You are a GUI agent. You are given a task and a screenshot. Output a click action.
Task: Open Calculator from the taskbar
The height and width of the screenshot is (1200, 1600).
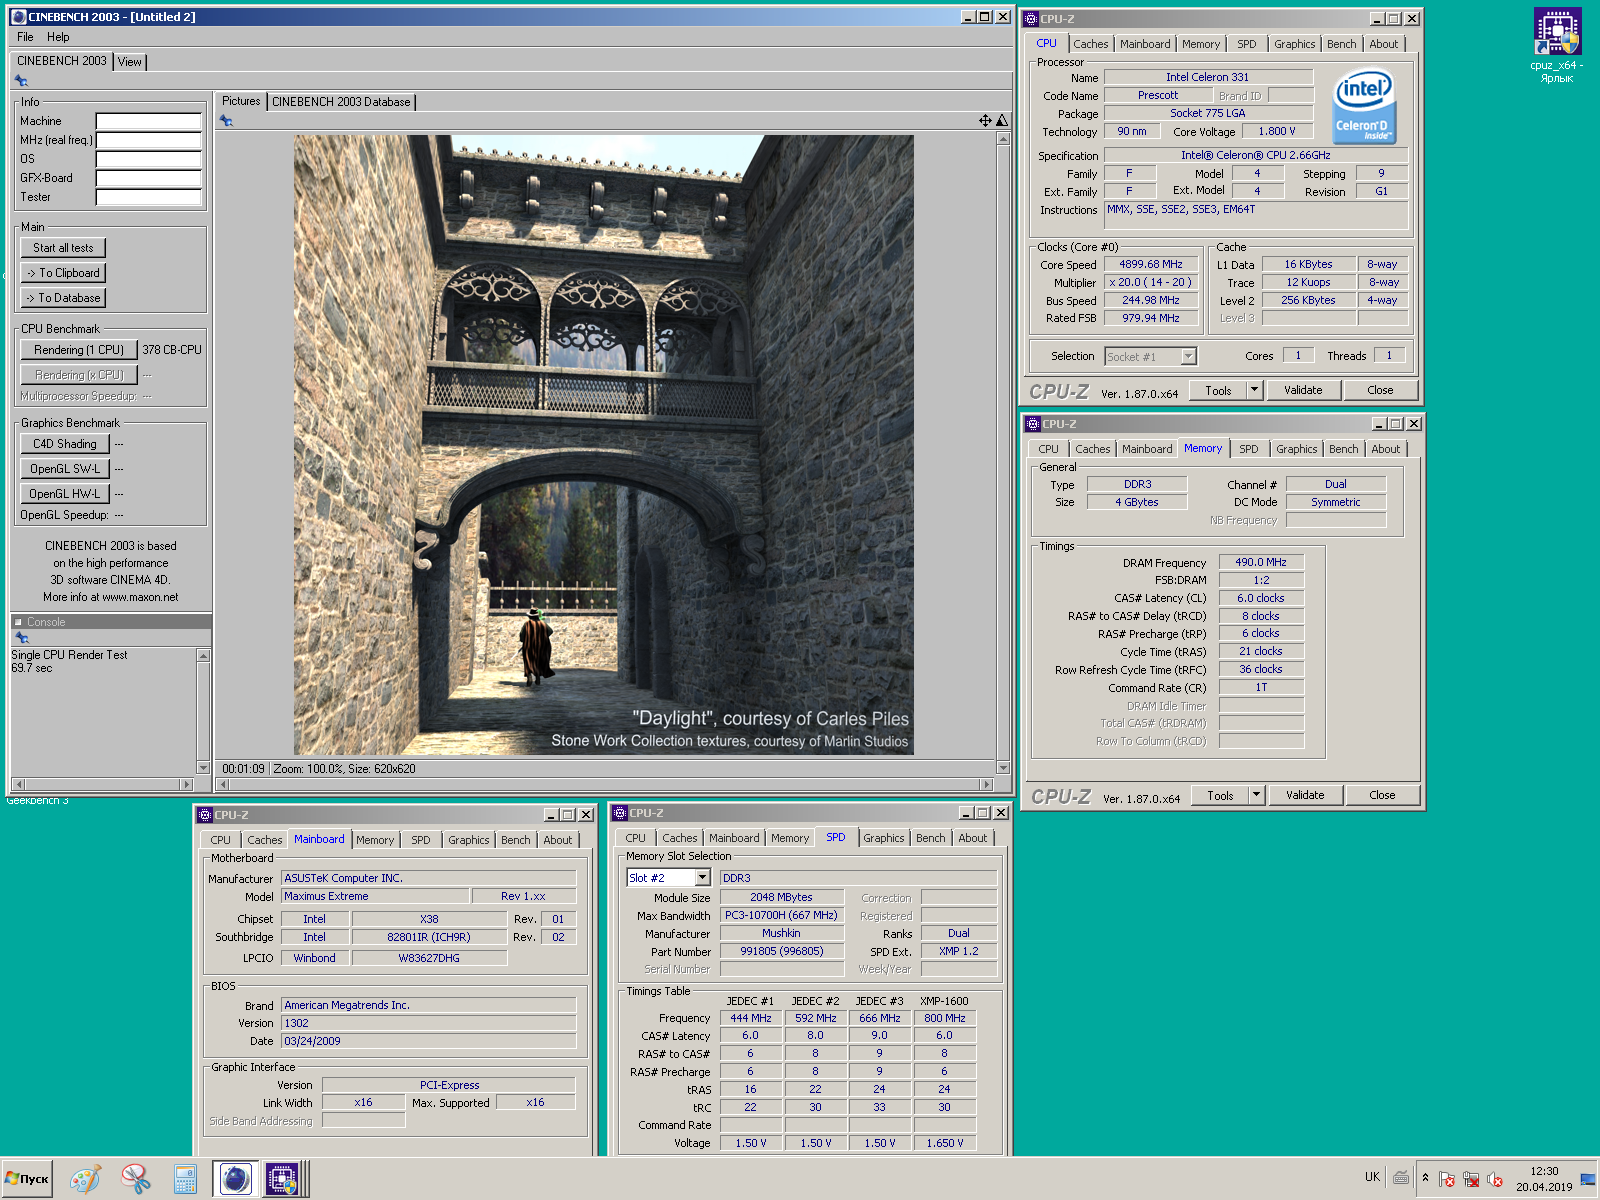(185, 1179)
